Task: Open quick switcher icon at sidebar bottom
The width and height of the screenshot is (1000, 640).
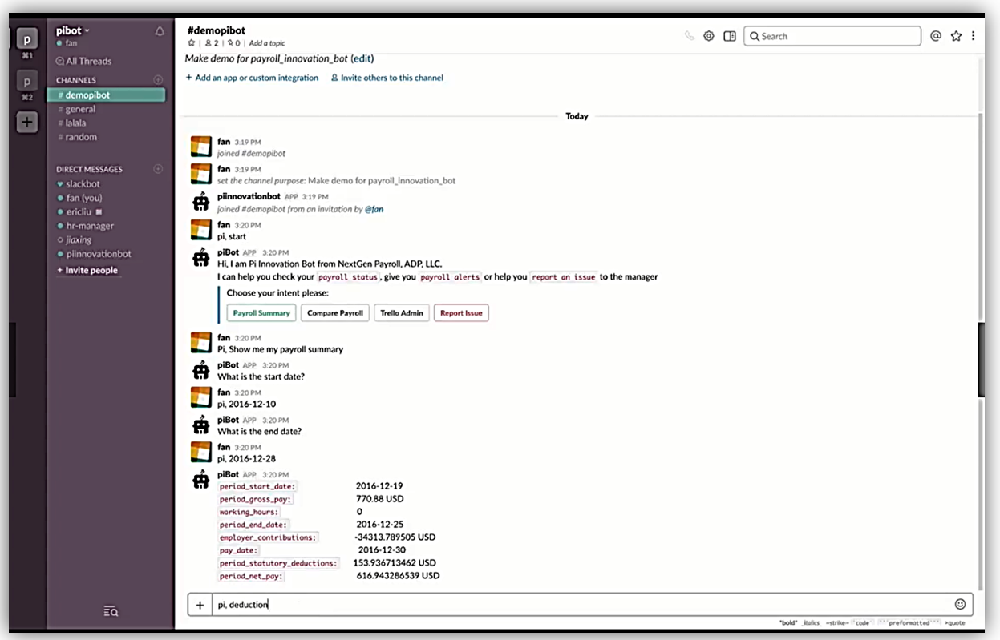Action: (110, 611)
